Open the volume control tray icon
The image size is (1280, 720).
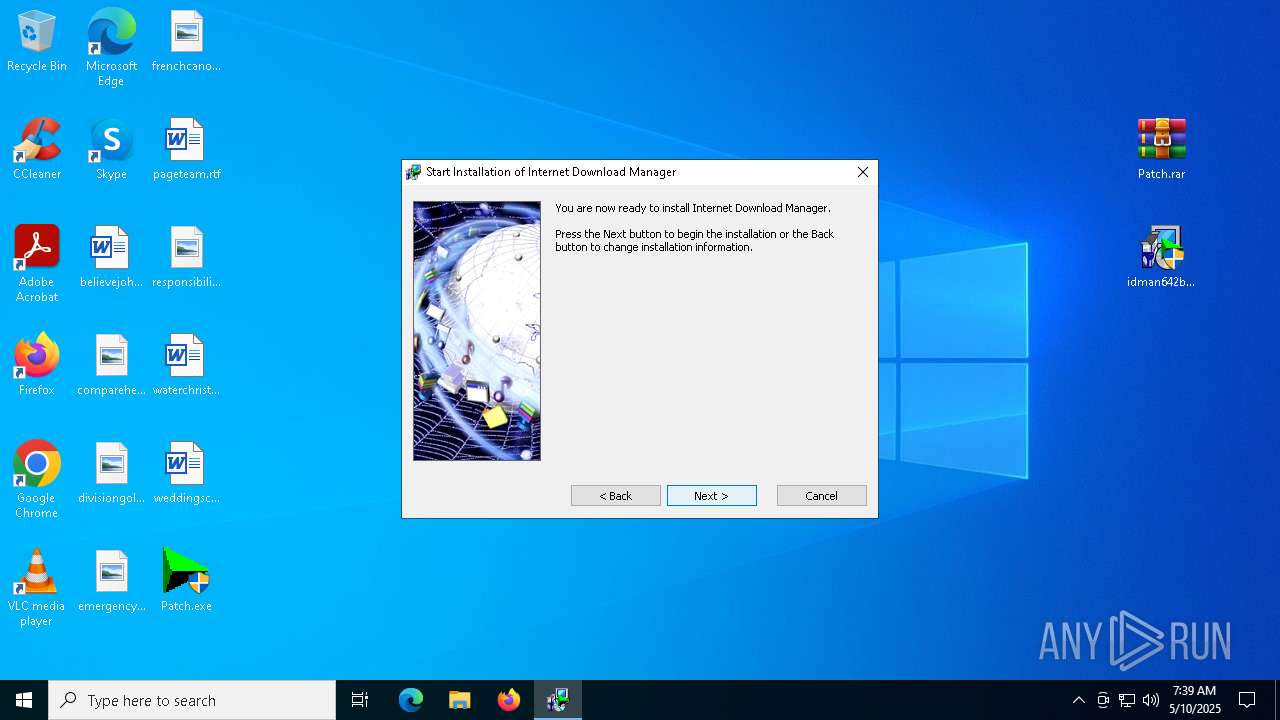click(x=1151, y=700)
